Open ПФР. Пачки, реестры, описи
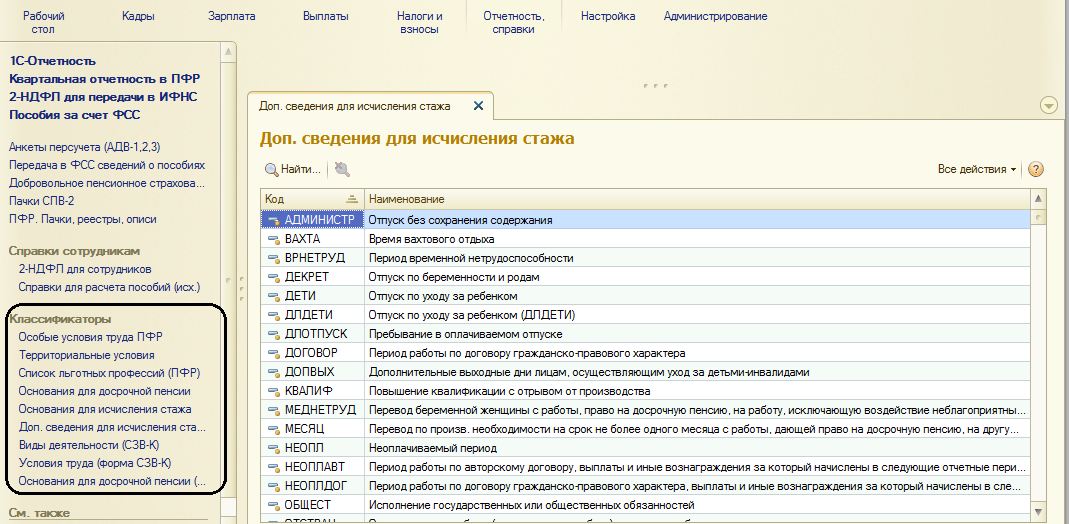Image resolution: width=1069 pixels, height=524 pixels. [x=82, y=219]
